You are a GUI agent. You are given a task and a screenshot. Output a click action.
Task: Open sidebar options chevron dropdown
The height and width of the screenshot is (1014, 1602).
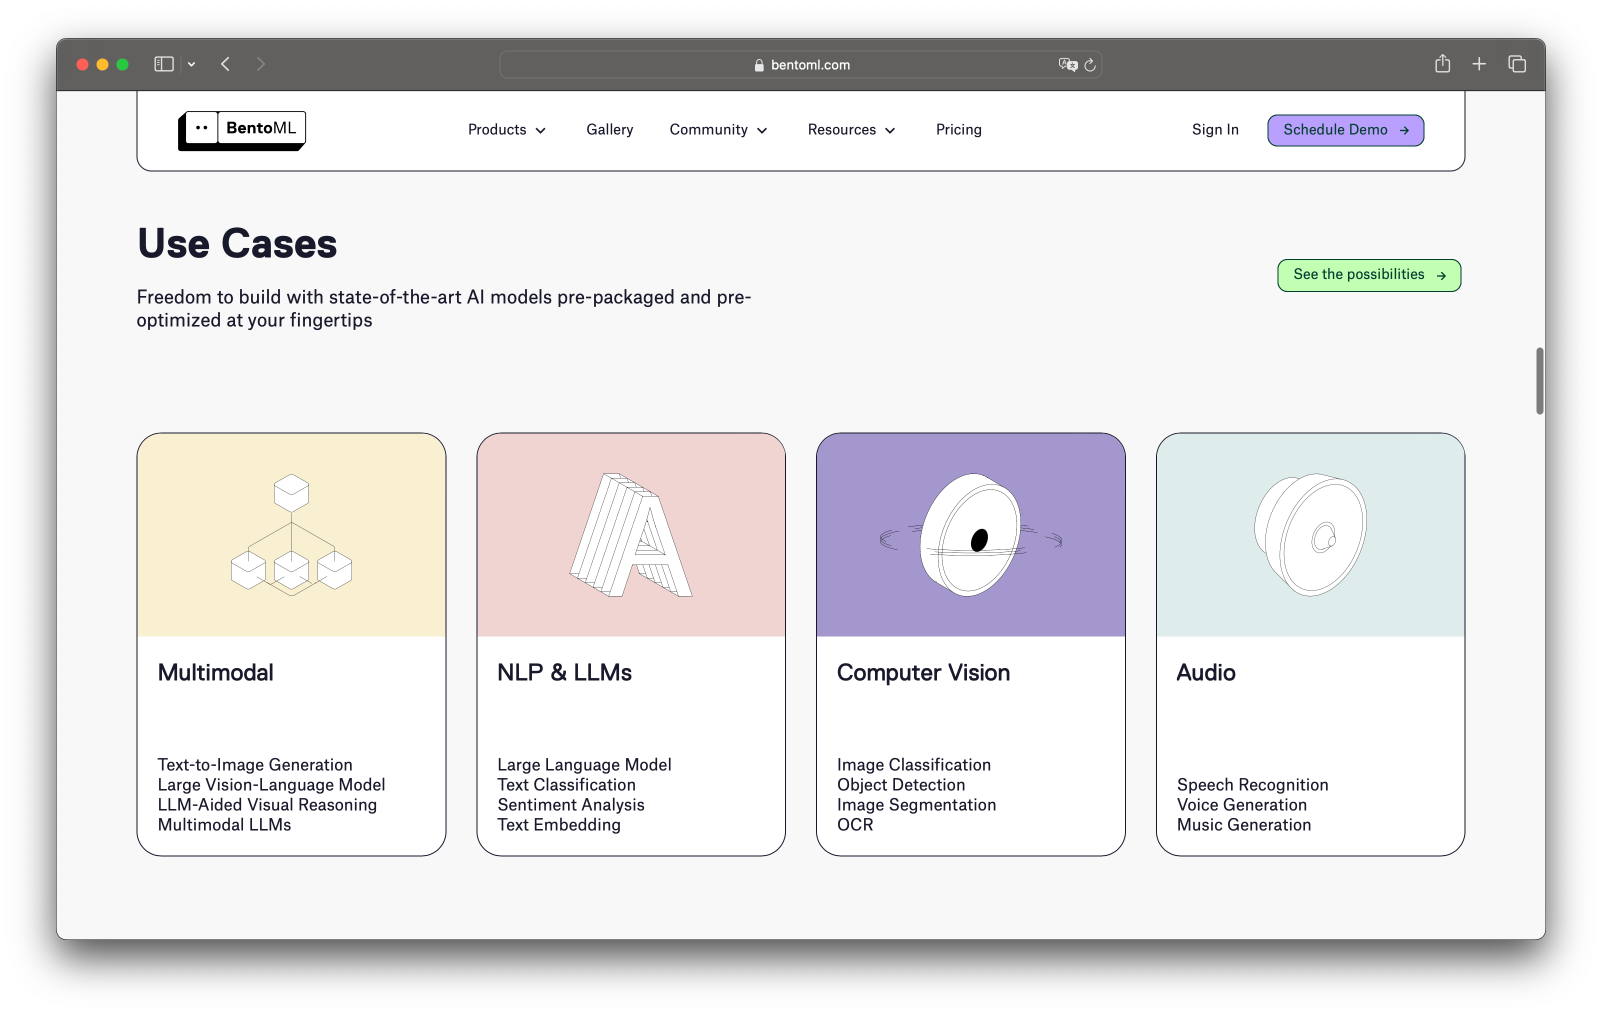tap(191, 64)
